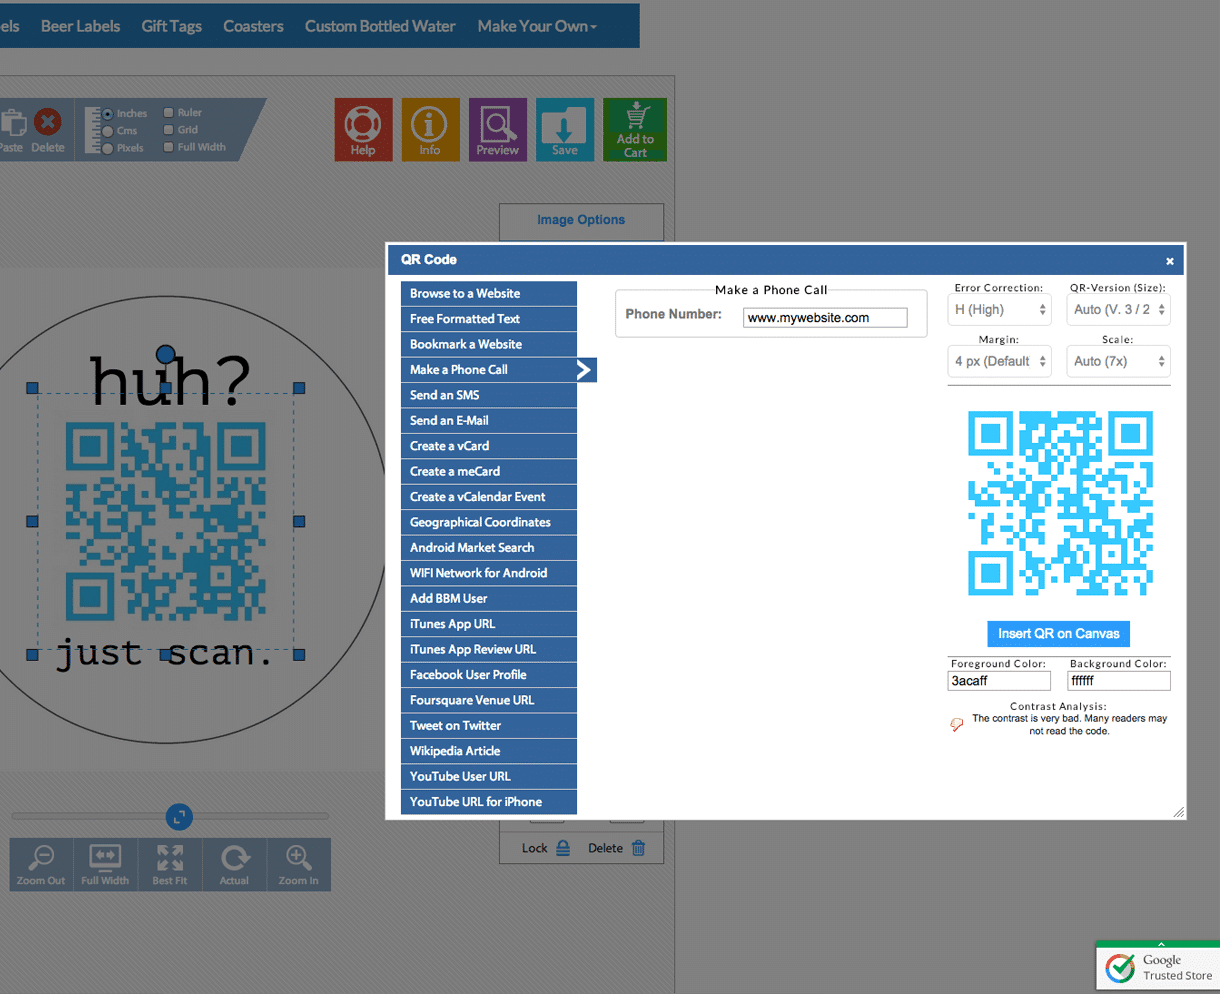Select Send an E-Mail QR type

pyautogui.click(x=489, y=421)
